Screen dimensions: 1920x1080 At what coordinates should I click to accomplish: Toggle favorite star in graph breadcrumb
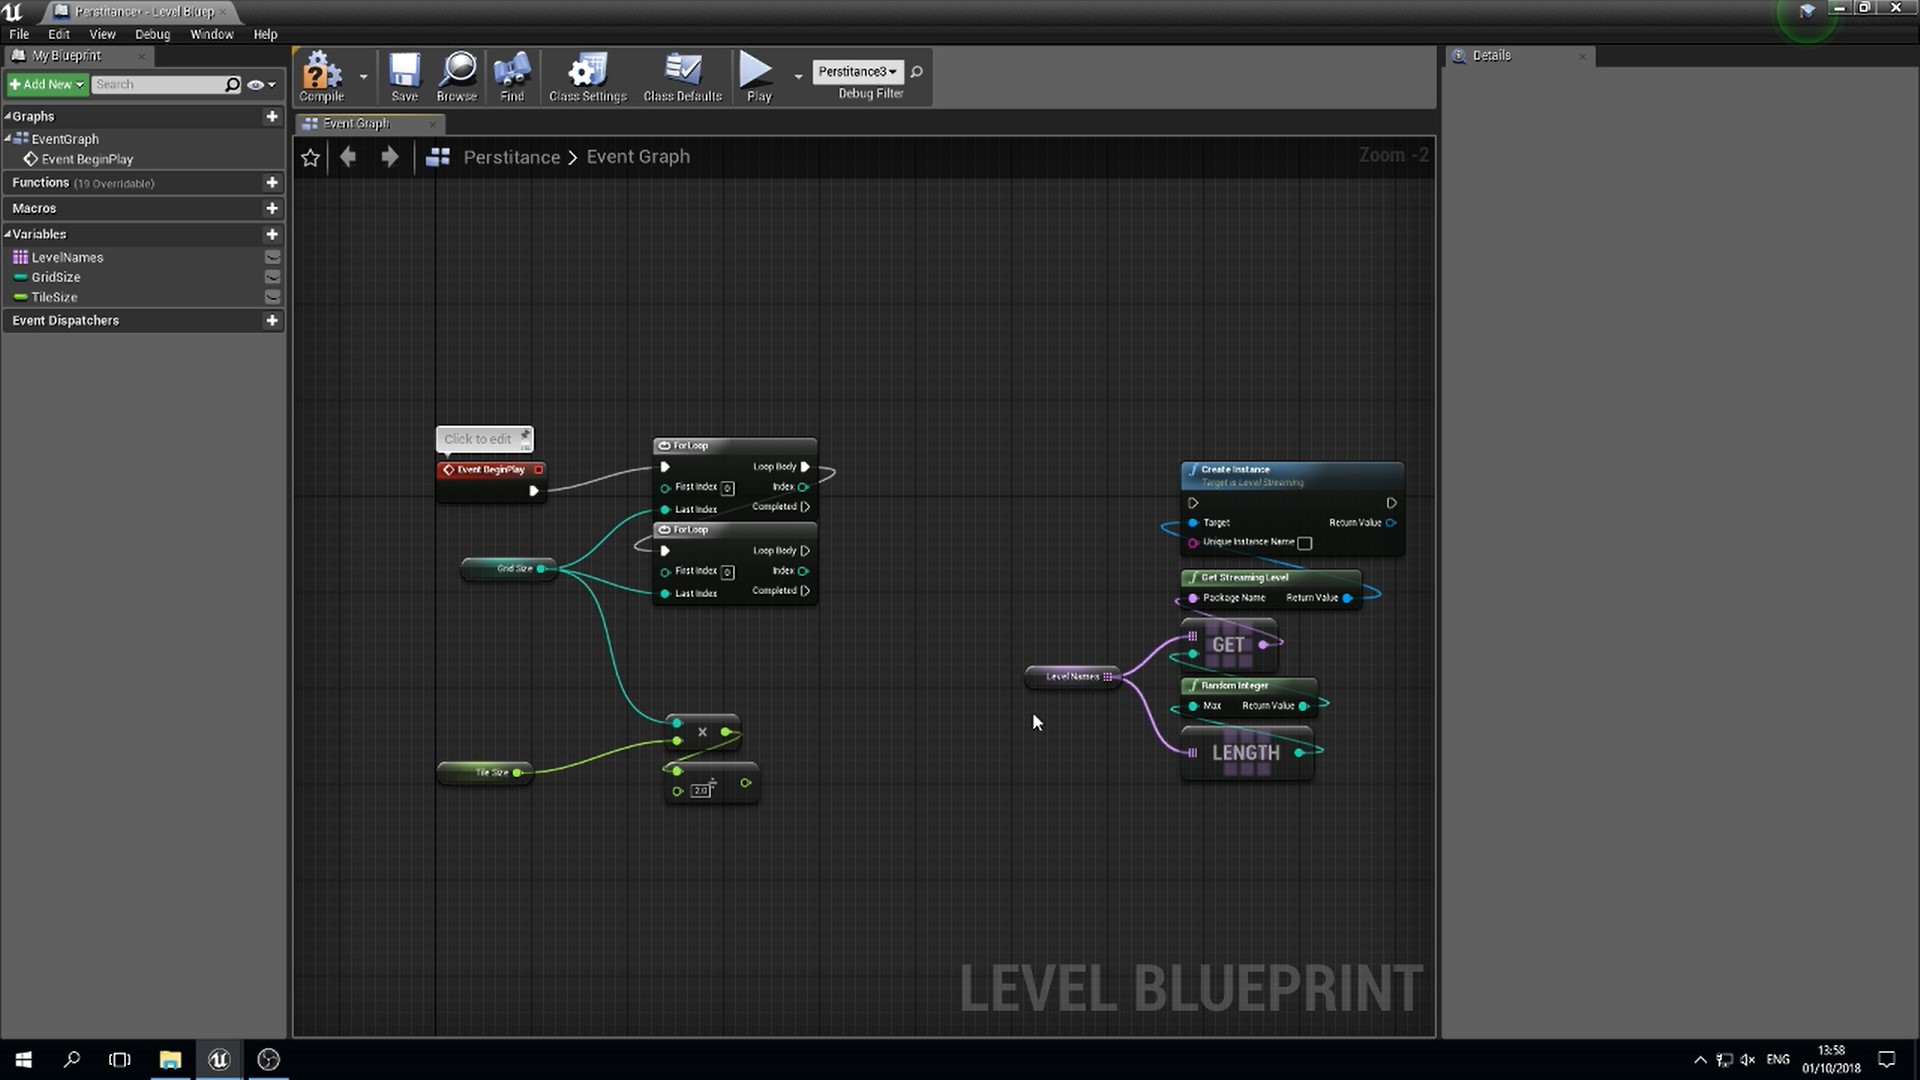(311, 157)
